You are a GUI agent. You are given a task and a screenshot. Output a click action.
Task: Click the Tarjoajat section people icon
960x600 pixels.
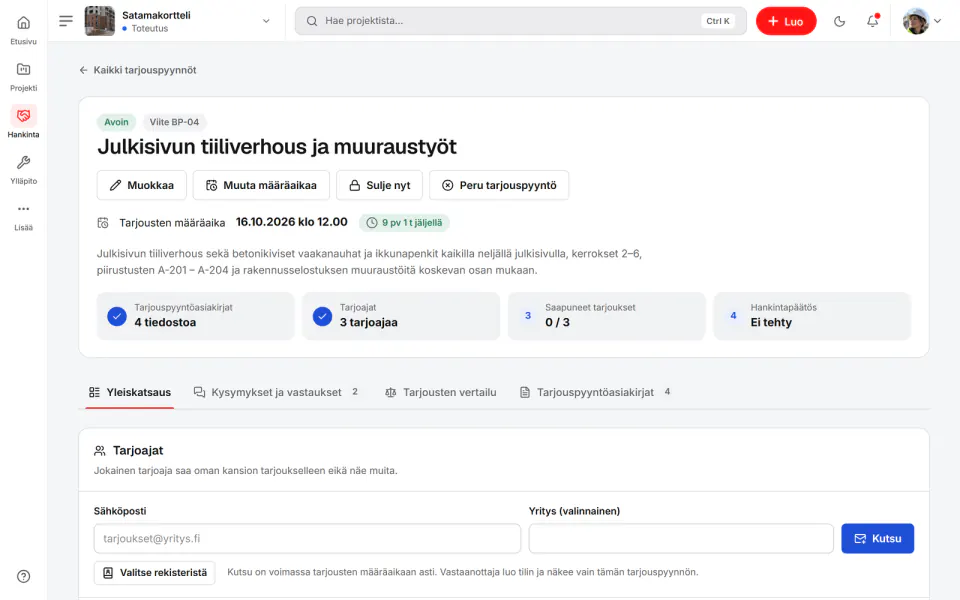(x=100, y=451)
